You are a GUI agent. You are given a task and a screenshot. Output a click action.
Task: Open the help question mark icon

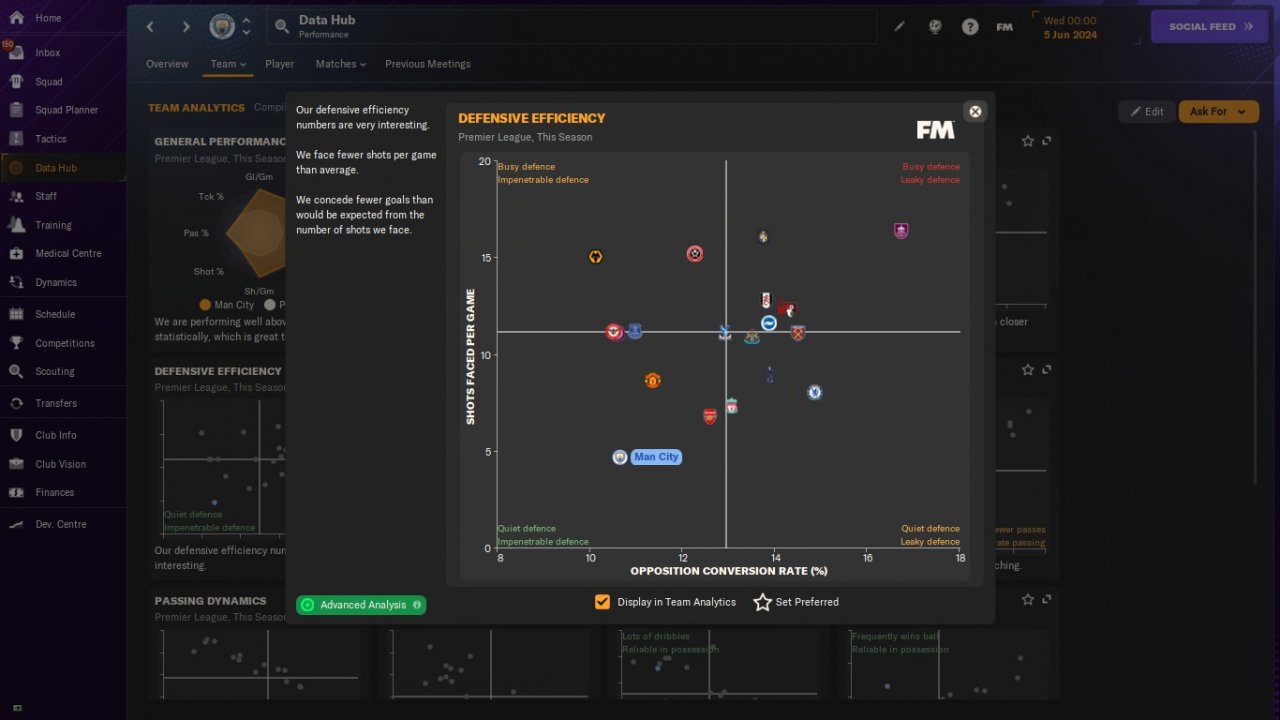(970, 27)
